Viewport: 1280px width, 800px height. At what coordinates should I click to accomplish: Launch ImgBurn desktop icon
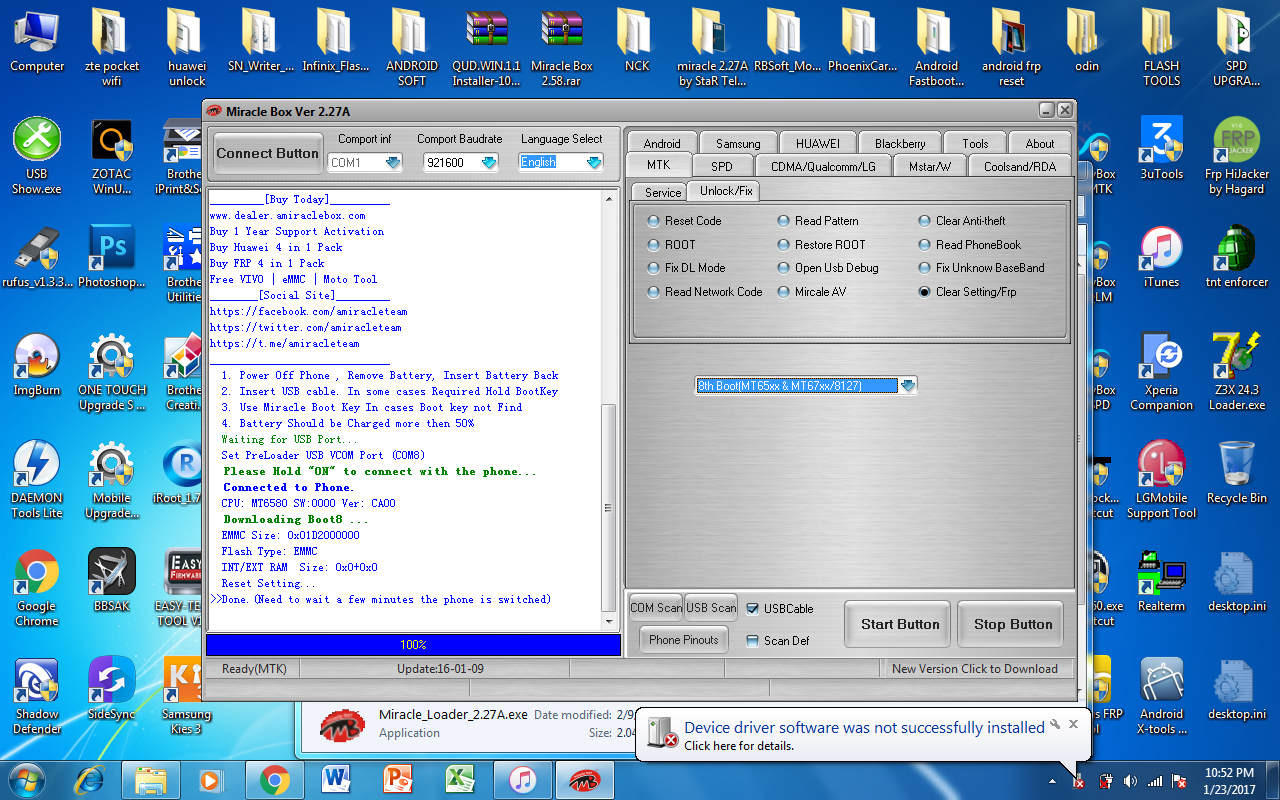click(37, 365)
